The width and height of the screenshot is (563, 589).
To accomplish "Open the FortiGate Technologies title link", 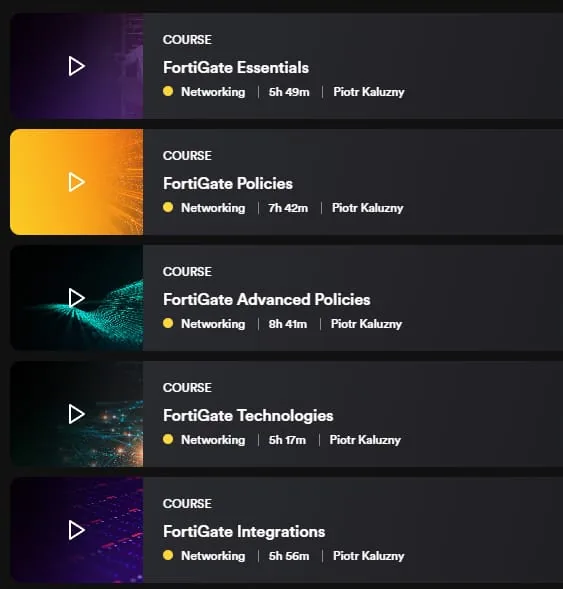I will pos(248,416).
